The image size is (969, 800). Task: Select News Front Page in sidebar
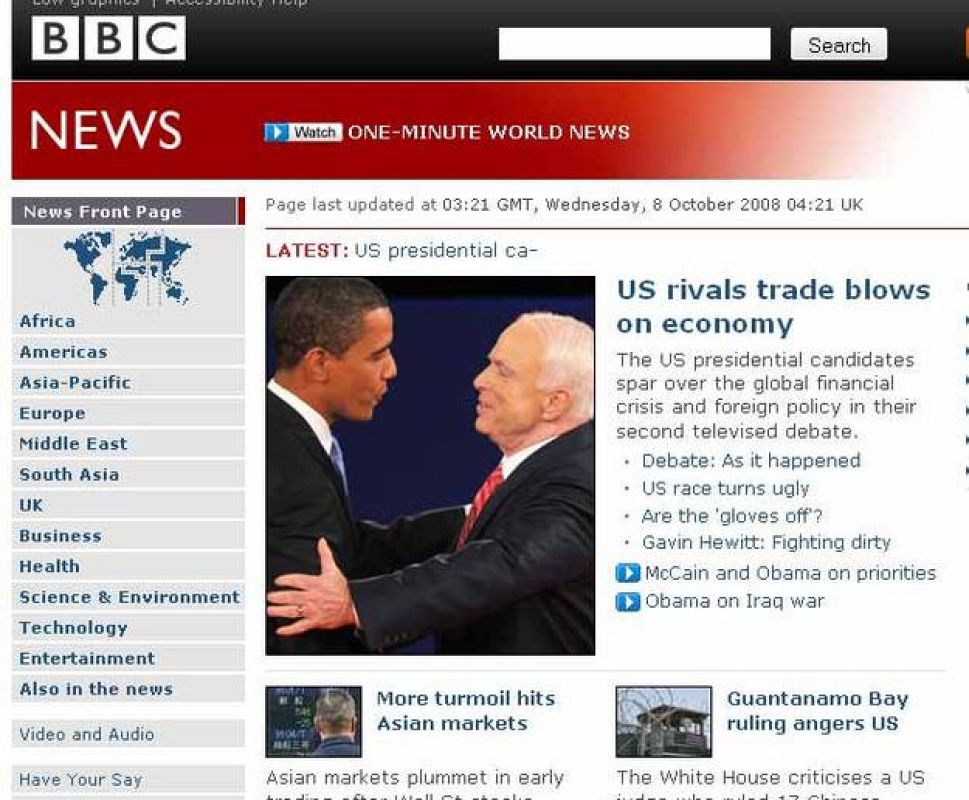(x=102, y=211)
